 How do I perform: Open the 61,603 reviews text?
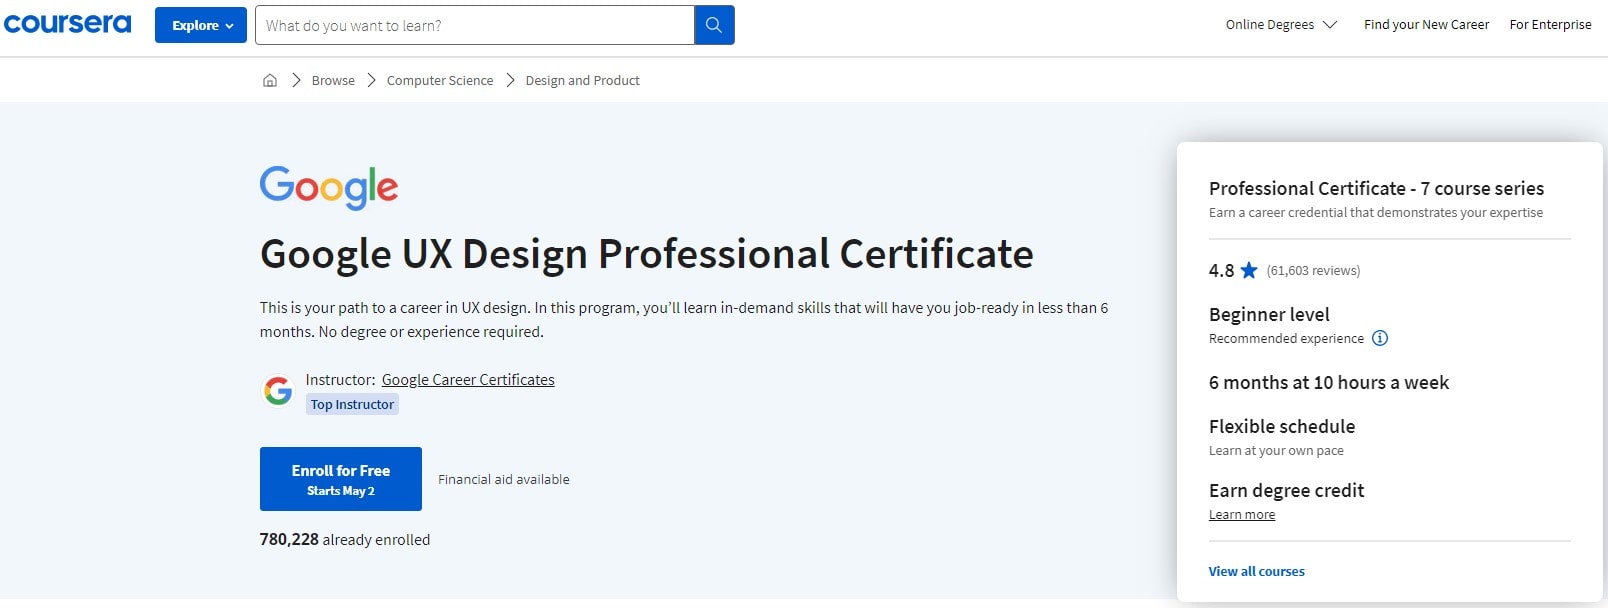[x=1313, y=270]
